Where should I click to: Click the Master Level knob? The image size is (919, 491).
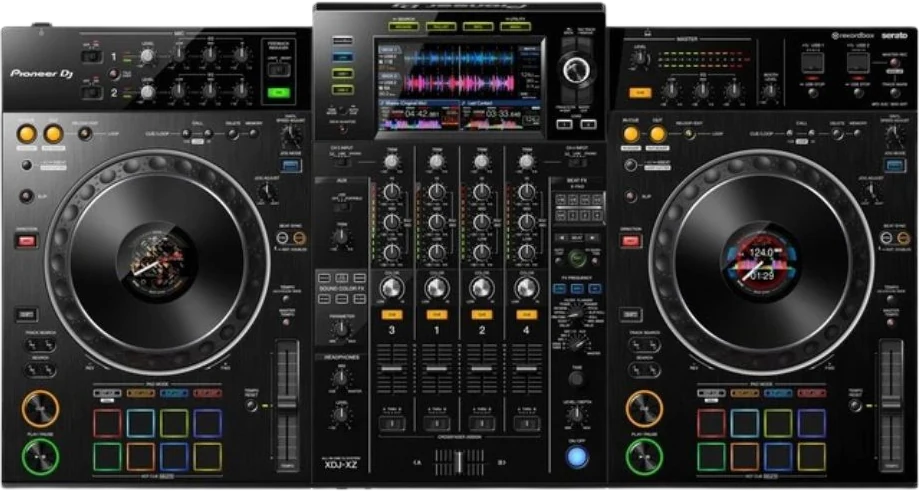coord(641,57)
